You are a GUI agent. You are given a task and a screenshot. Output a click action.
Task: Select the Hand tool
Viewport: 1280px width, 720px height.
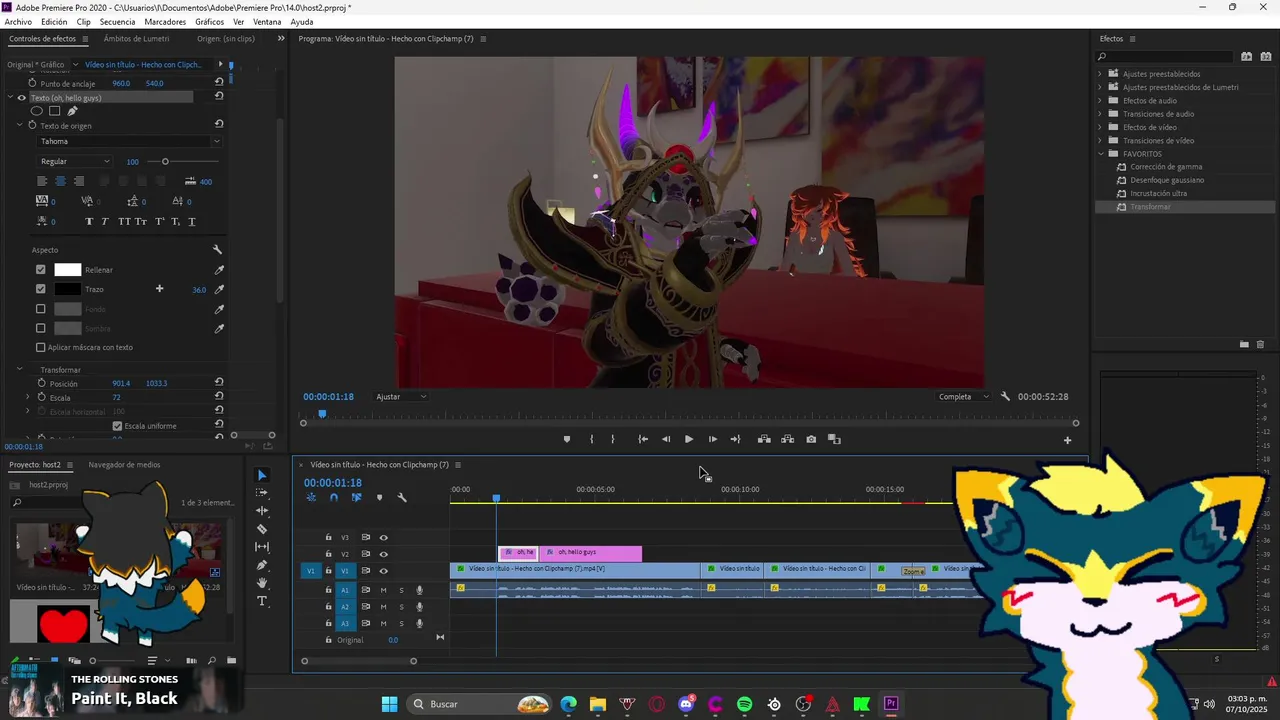pos(262,583)
